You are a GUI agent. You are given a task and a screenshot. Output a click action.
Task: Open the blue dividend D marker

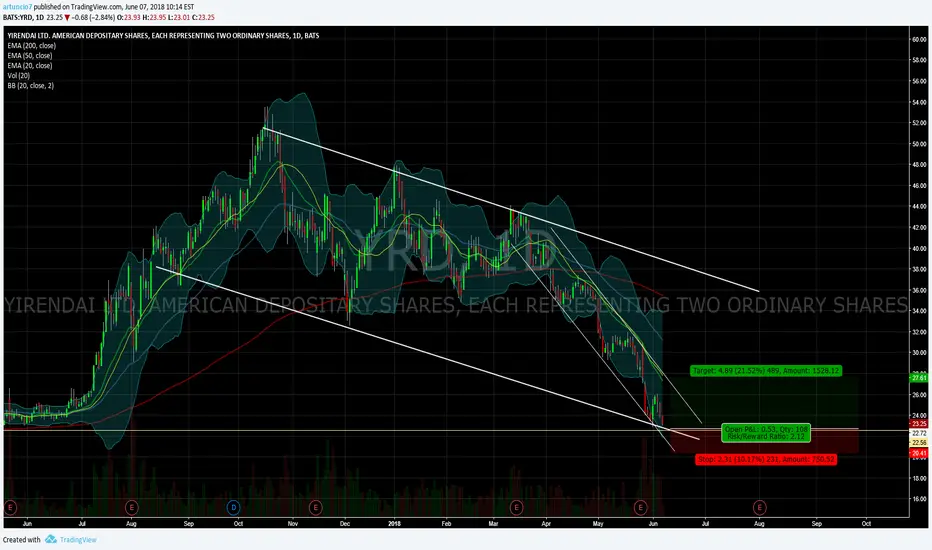[234, 507]
